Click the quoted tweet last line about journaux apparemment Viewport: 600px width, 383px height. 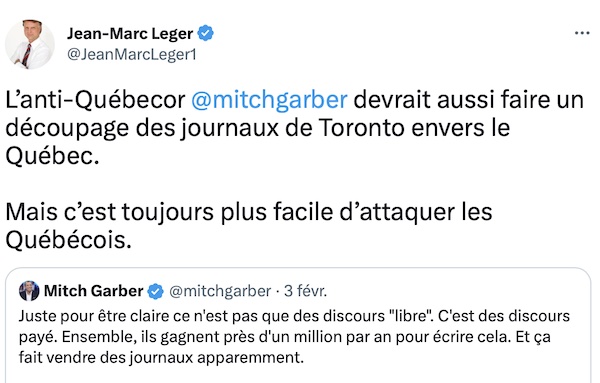(161, 358)
